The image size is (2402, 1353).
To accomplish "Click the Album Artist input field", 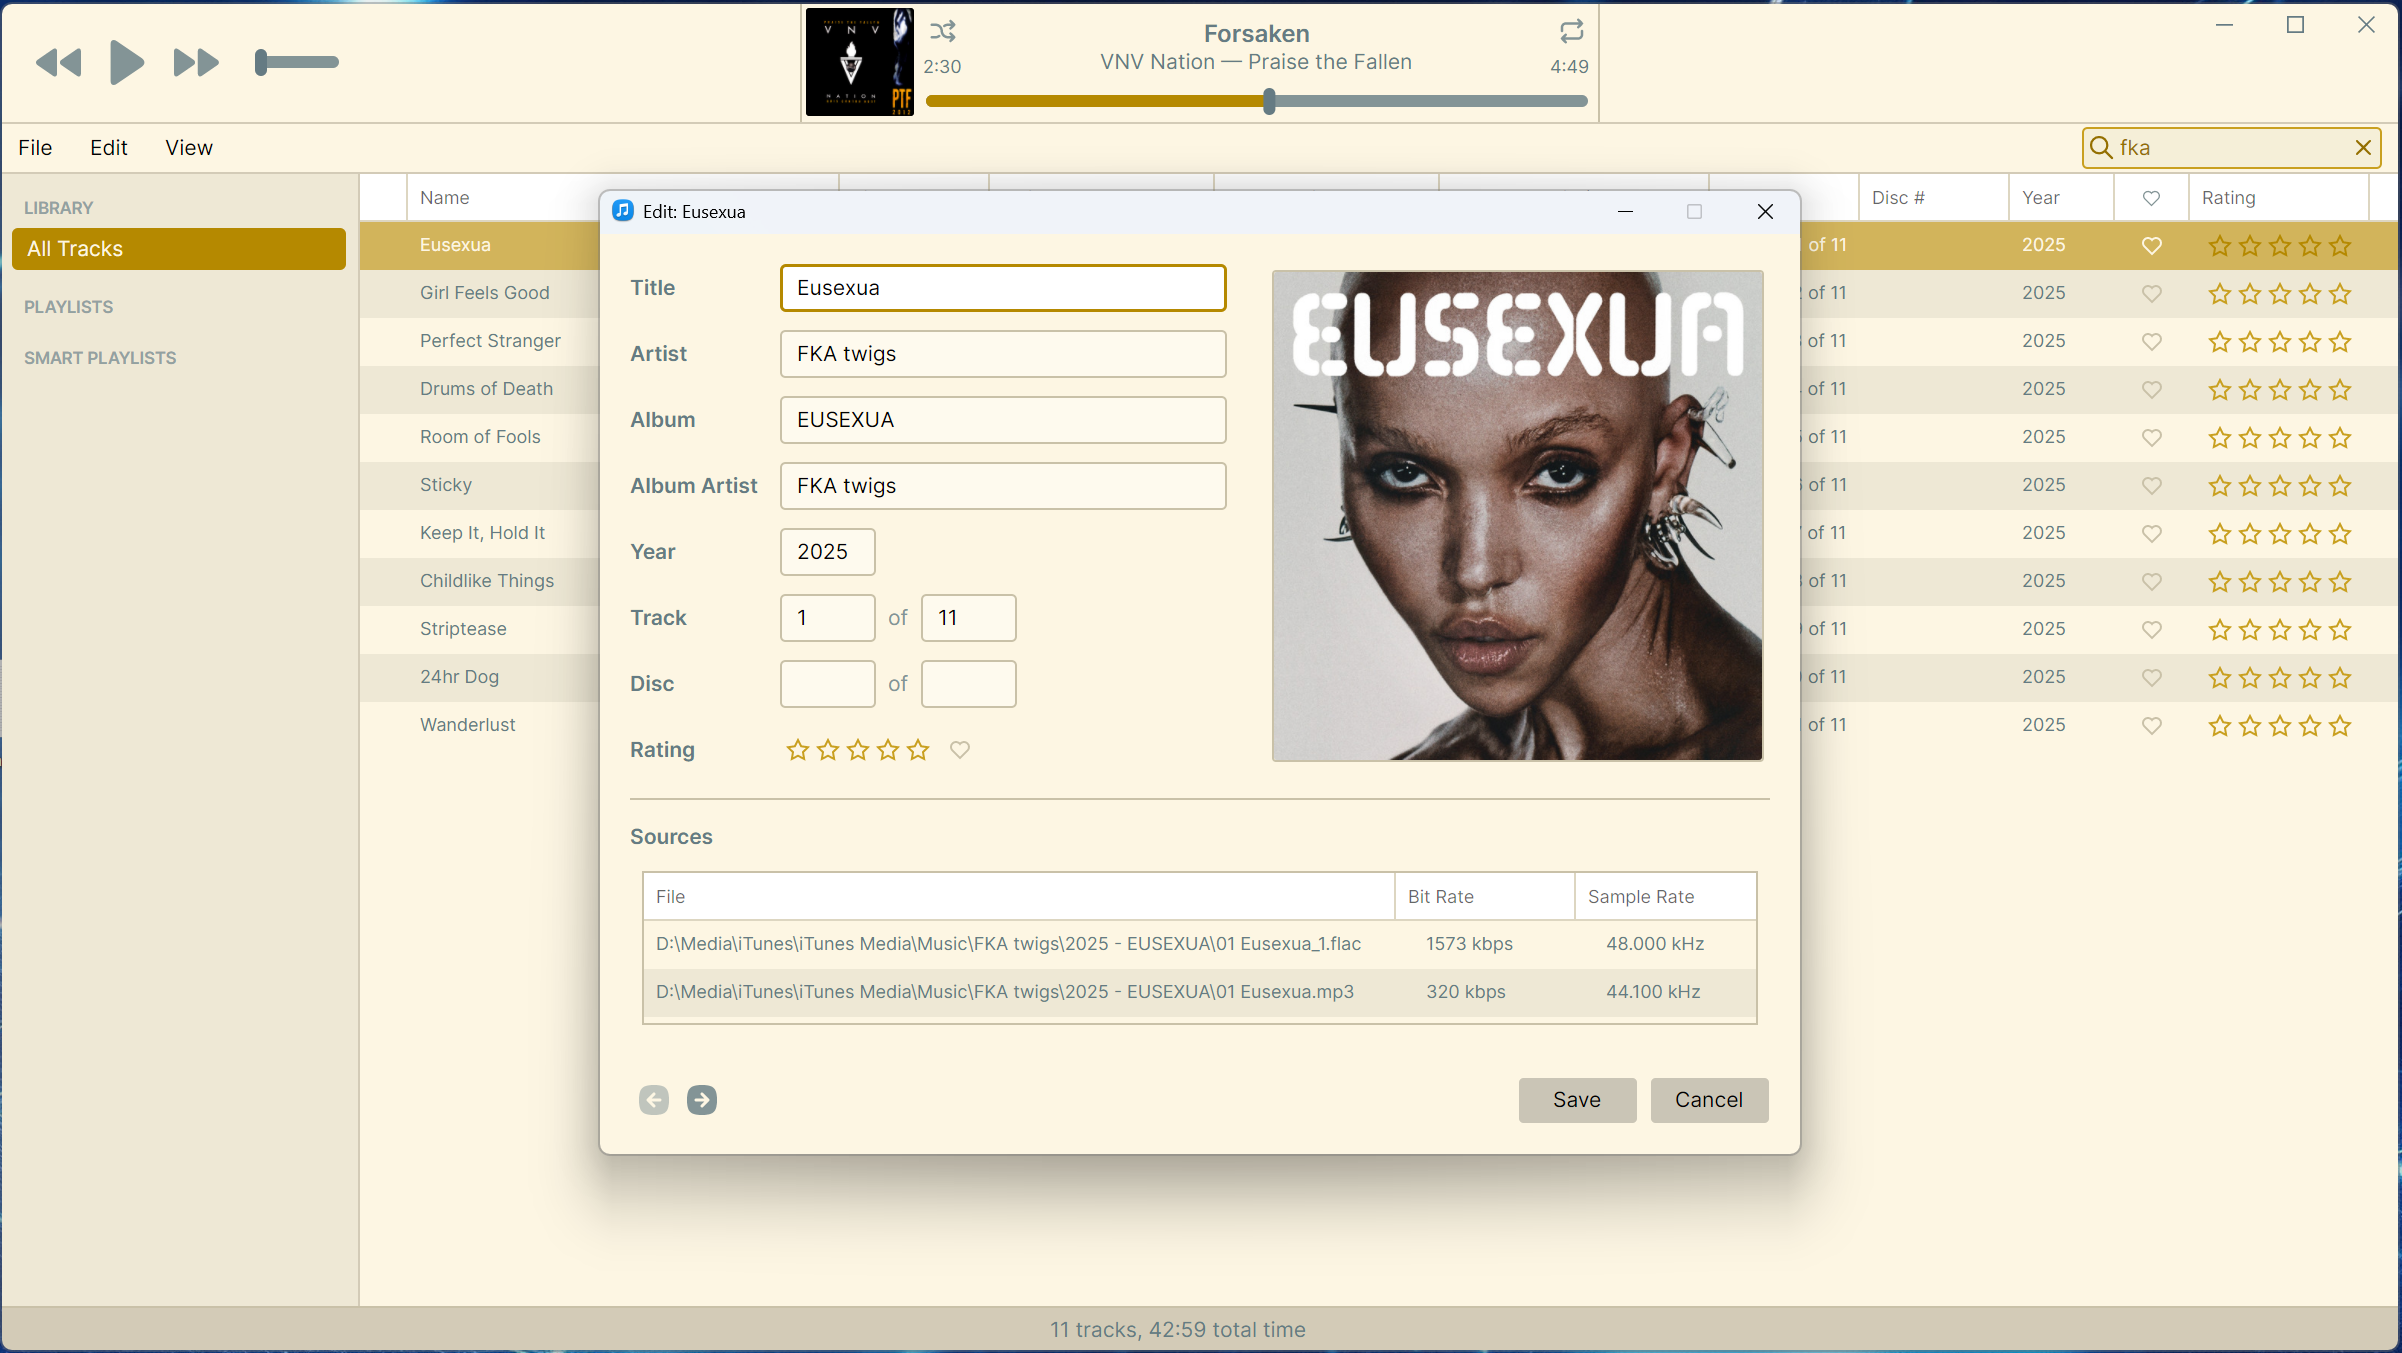I will (x=1003, y=486).
